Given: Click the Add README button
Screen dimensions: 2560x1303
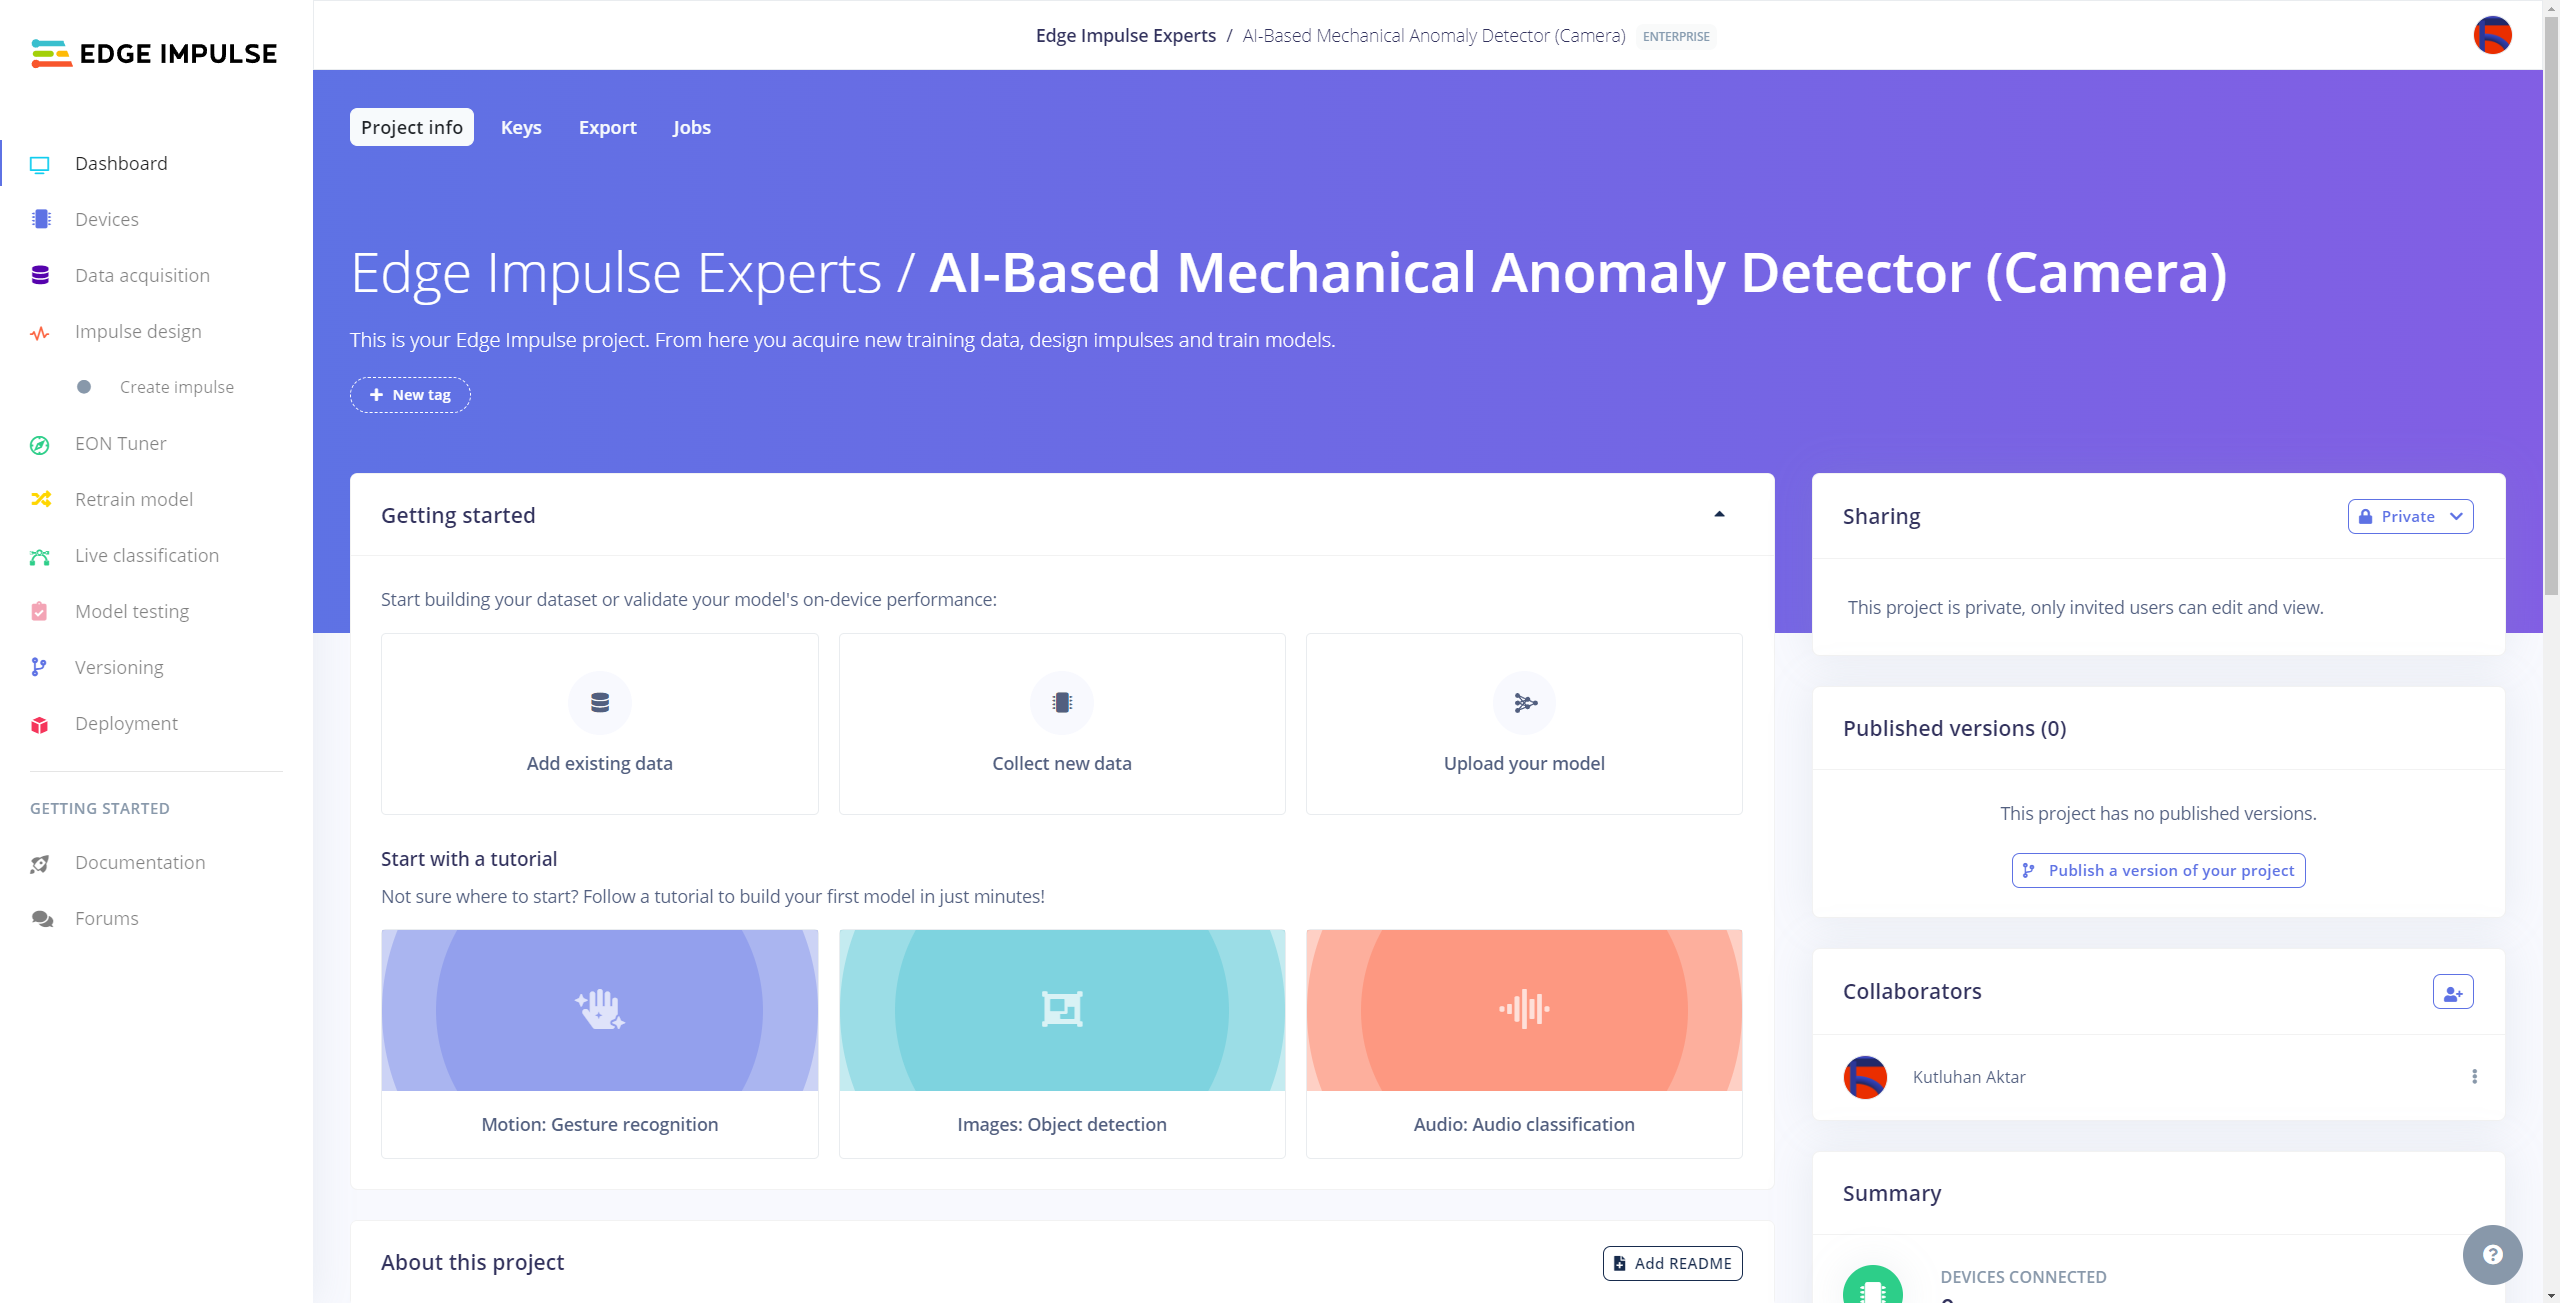Looking at the screenshot, I should pos(1672,1263).
